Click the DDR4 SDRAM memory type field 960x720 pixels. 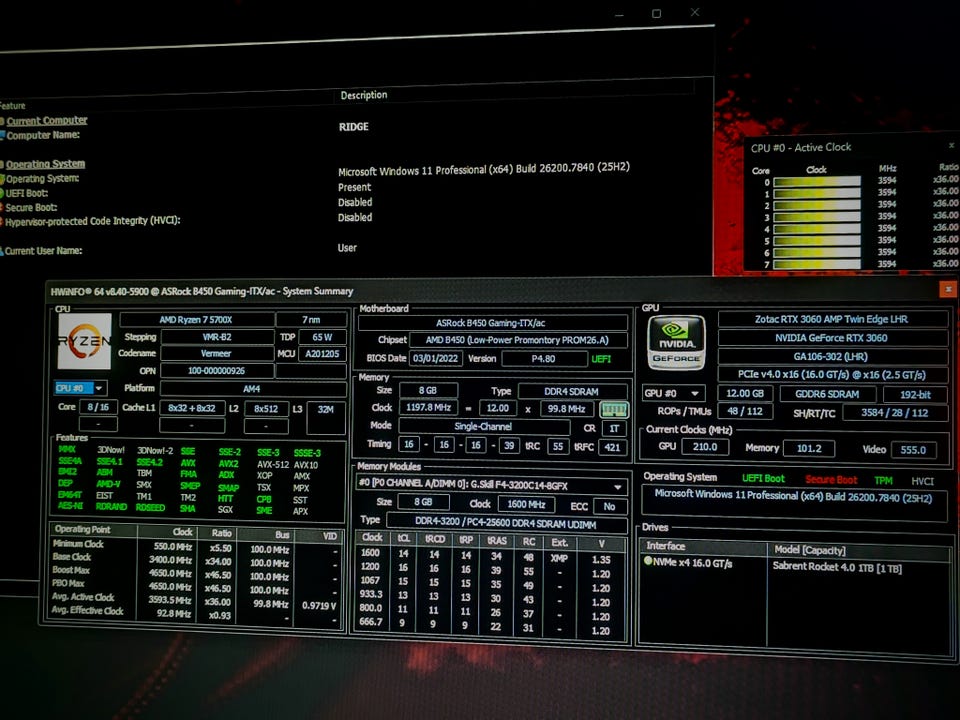[572, 391]
